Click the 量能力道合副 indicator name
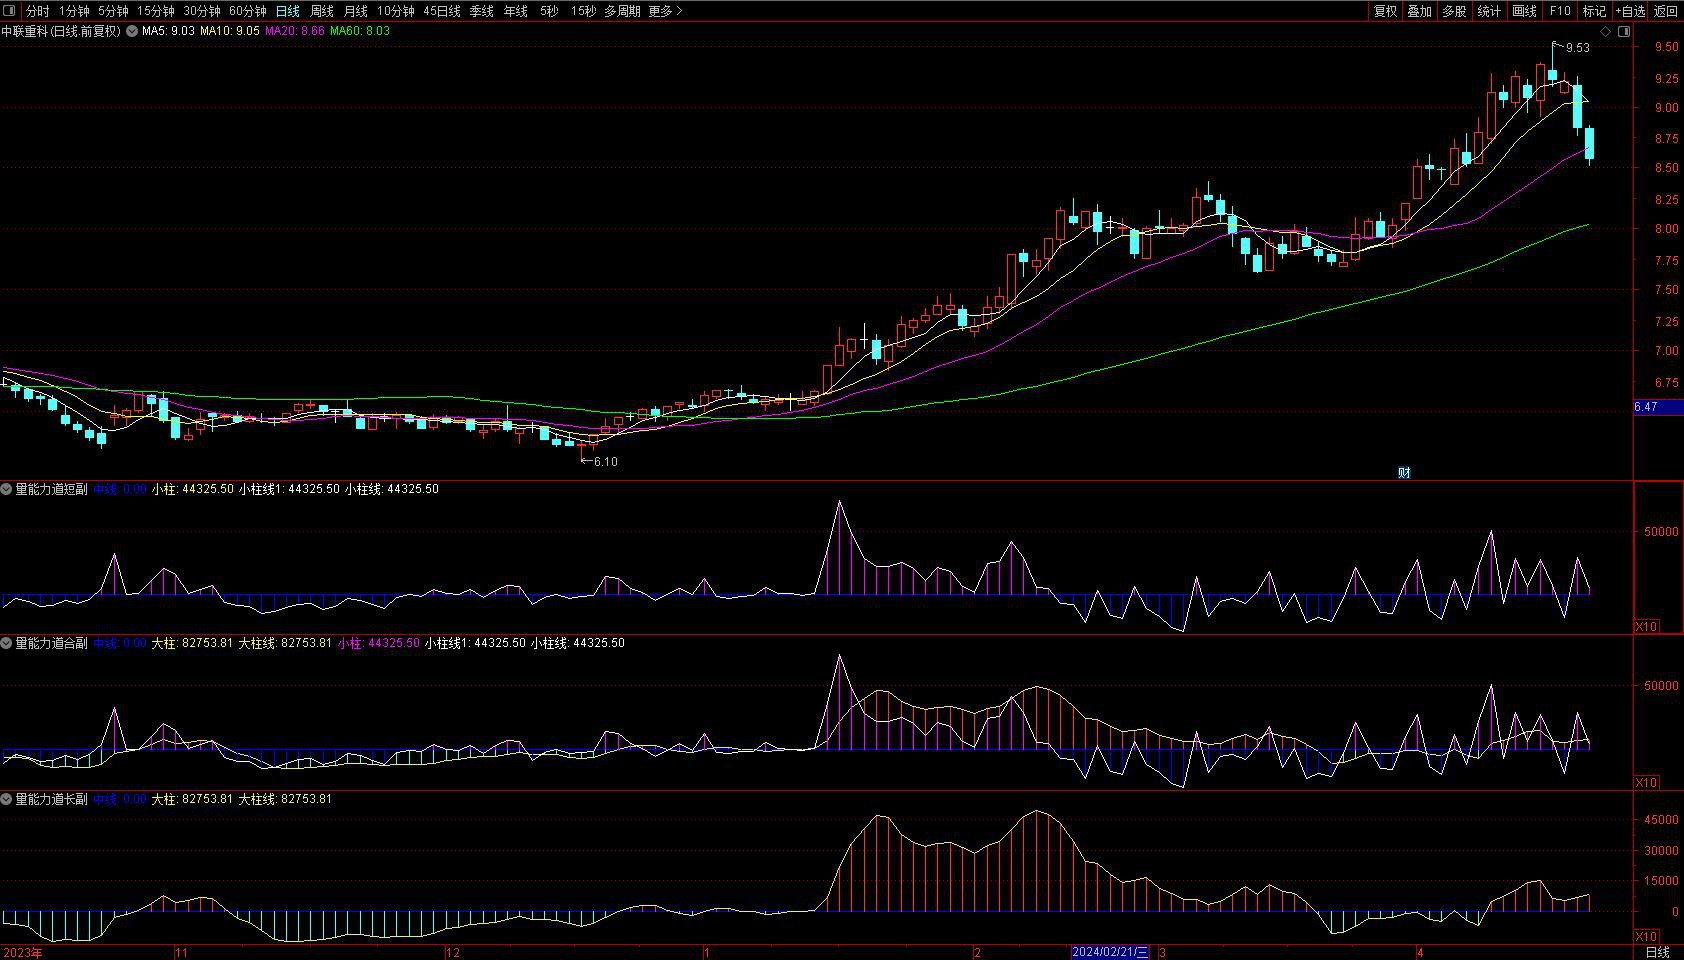The image size is (1684, 960). (x=51, y=643)
